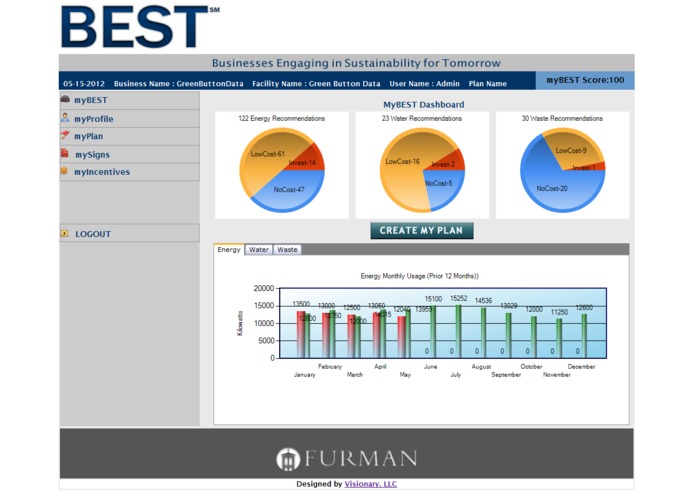Click the August bar labeled 14536

tap(484, 333)
